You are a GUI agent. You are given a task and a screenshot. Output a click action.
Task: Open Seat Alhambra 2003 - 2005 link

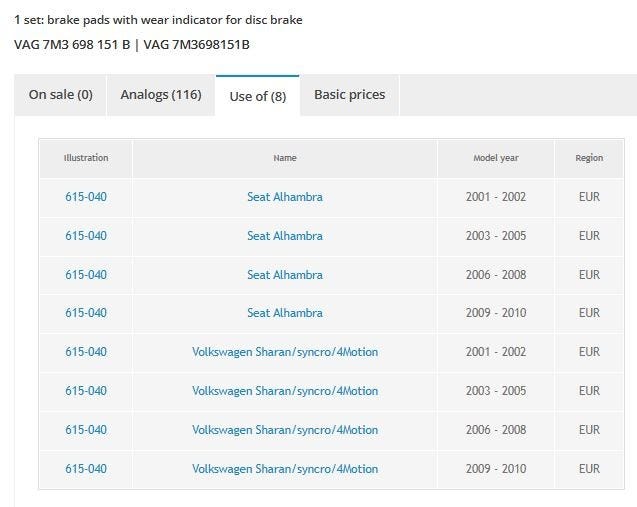285,236
